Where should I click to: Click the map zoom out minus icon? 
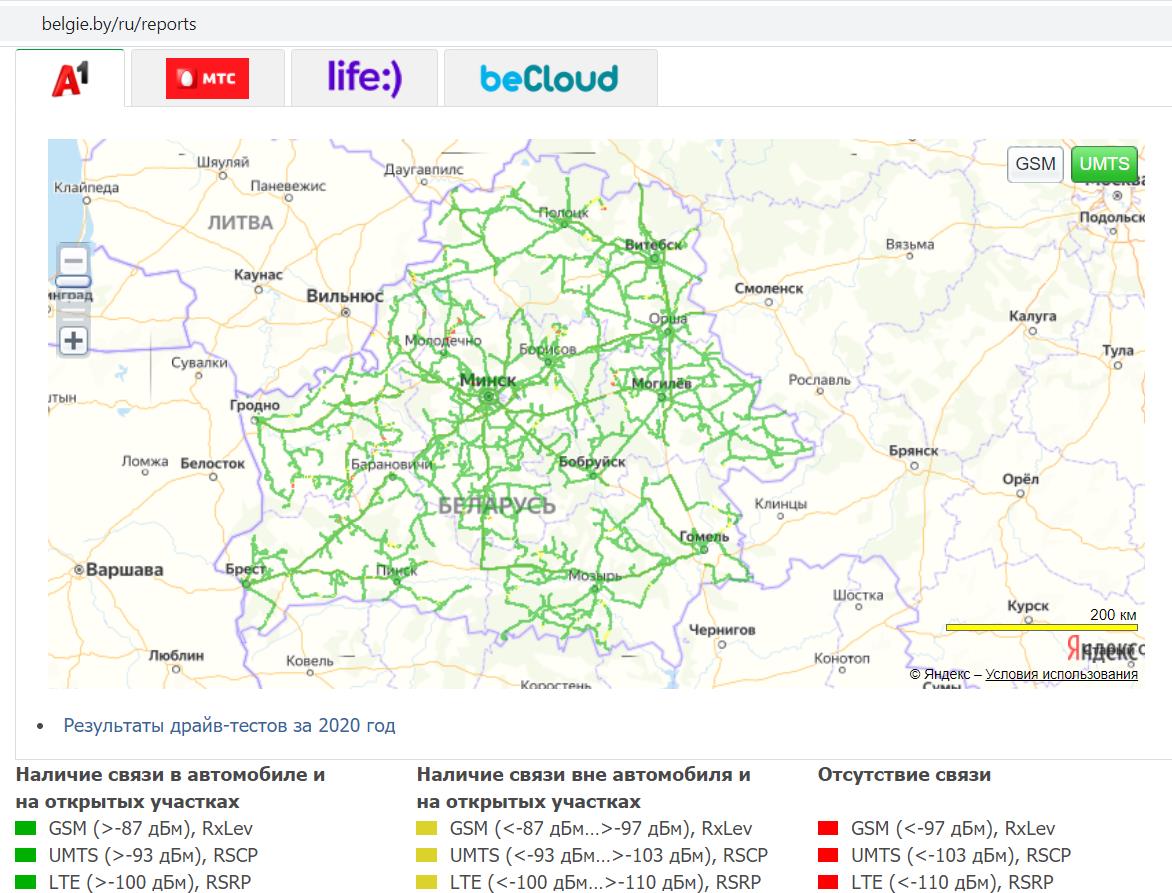pyautogui.click(x=73, y=261)
